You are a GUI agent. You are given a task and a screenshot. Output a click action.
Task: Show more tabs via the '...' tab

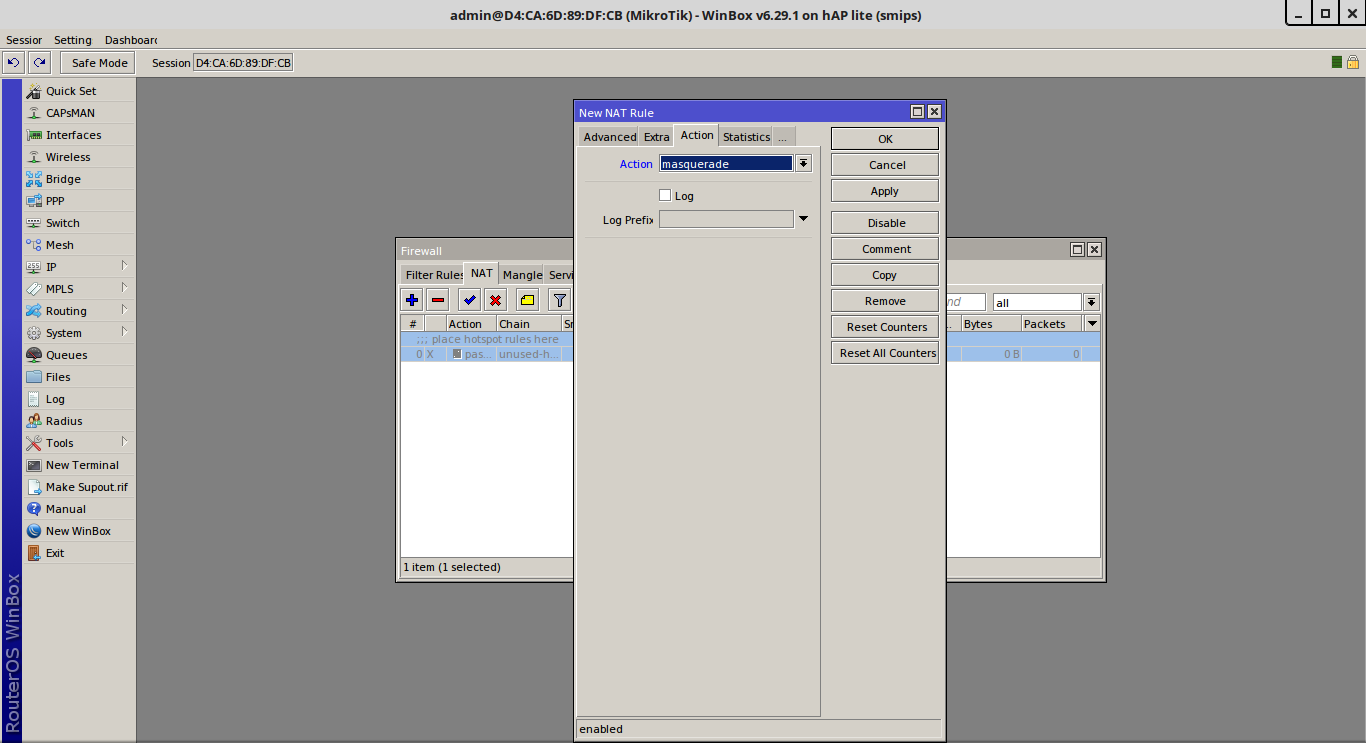782,137
